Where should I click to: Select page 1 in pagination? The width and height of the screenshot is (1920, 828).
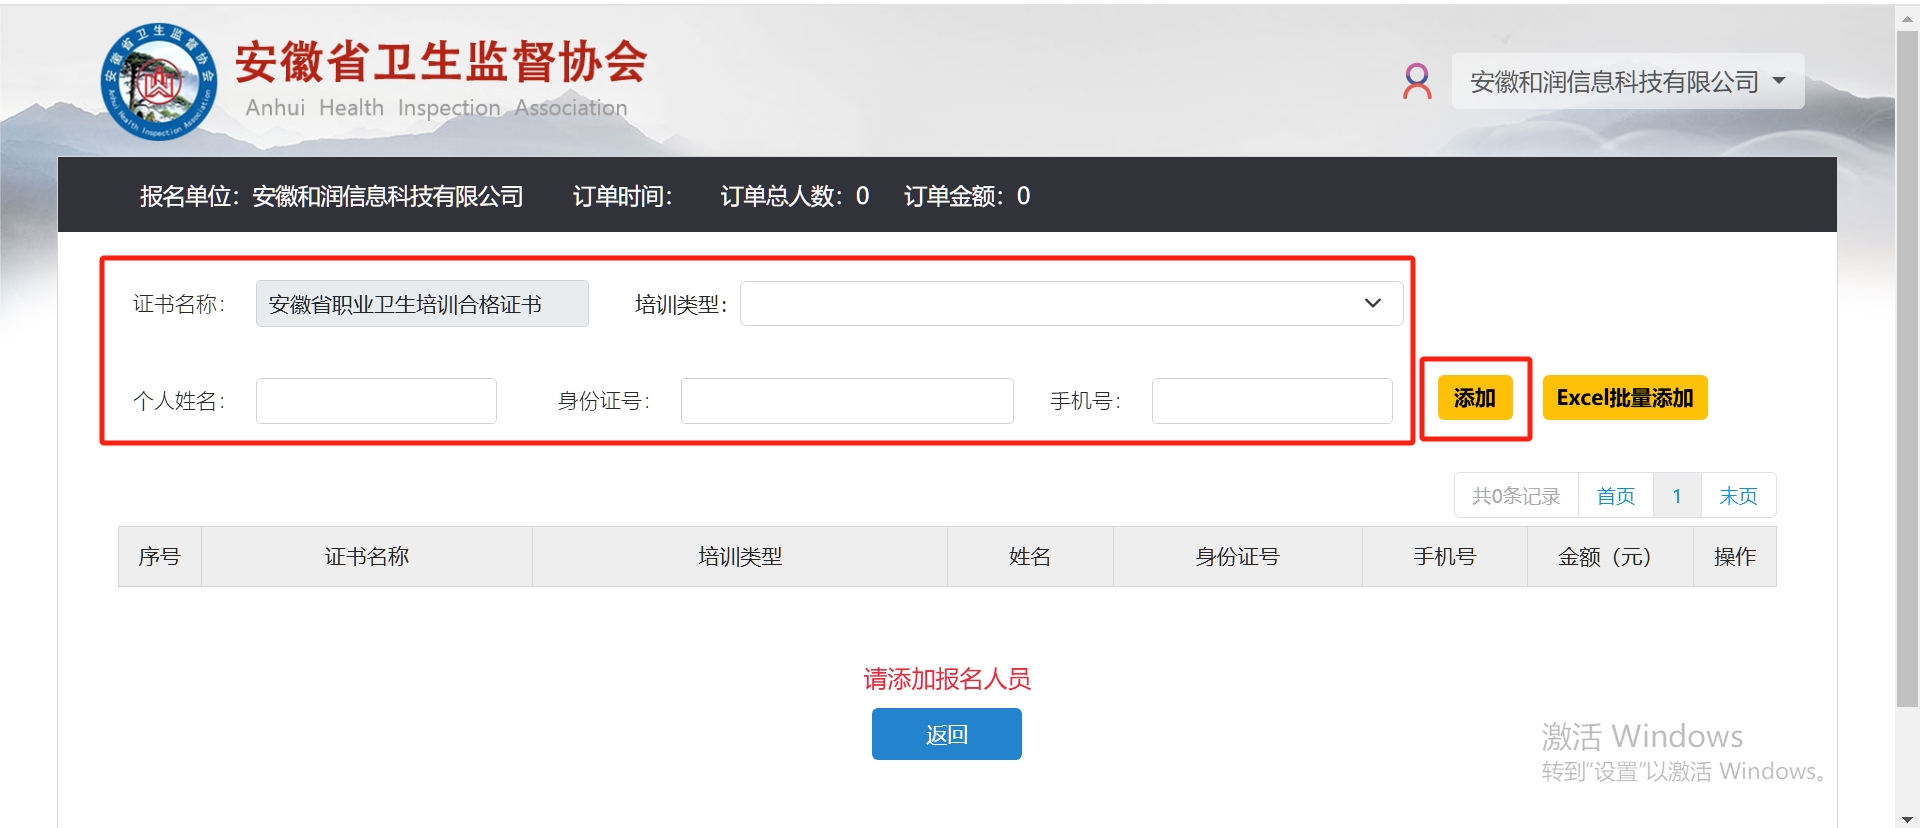pyautogui.click(x=1677, y=496)
